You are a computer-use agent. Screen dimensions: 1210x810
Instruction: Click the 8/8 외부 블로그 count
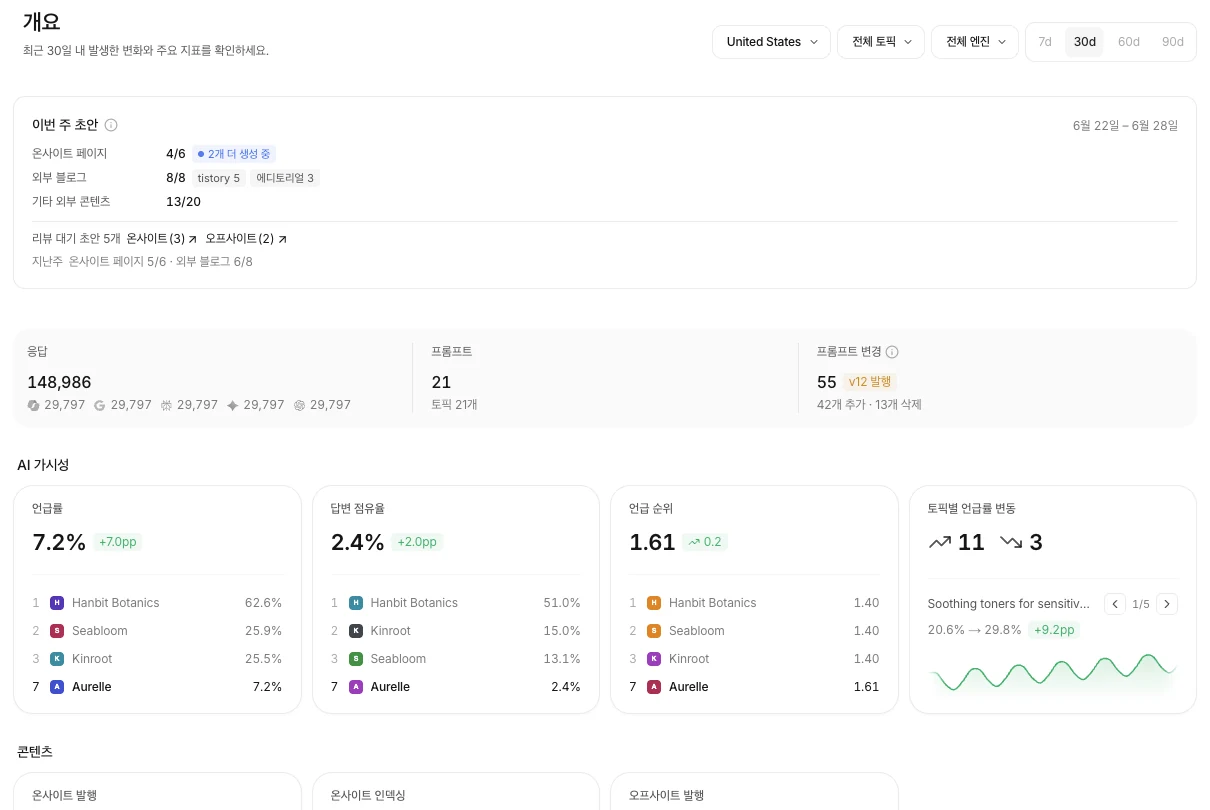pyautogui.click(x=176, y=178)
